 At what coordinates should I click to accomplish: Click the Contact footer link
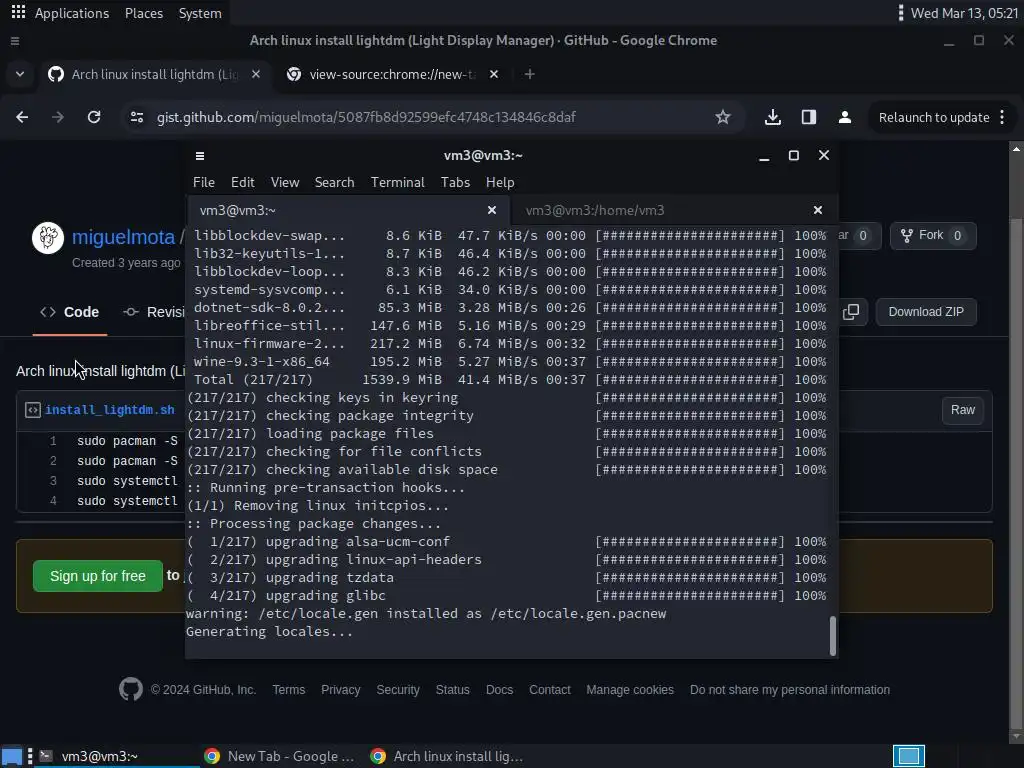[550, 690]
